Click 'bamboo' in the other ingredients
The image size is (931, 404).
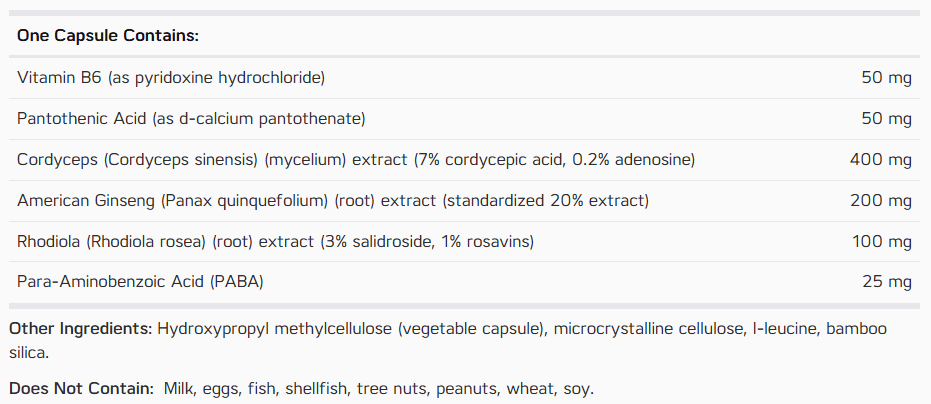click(x=857, y=329)
